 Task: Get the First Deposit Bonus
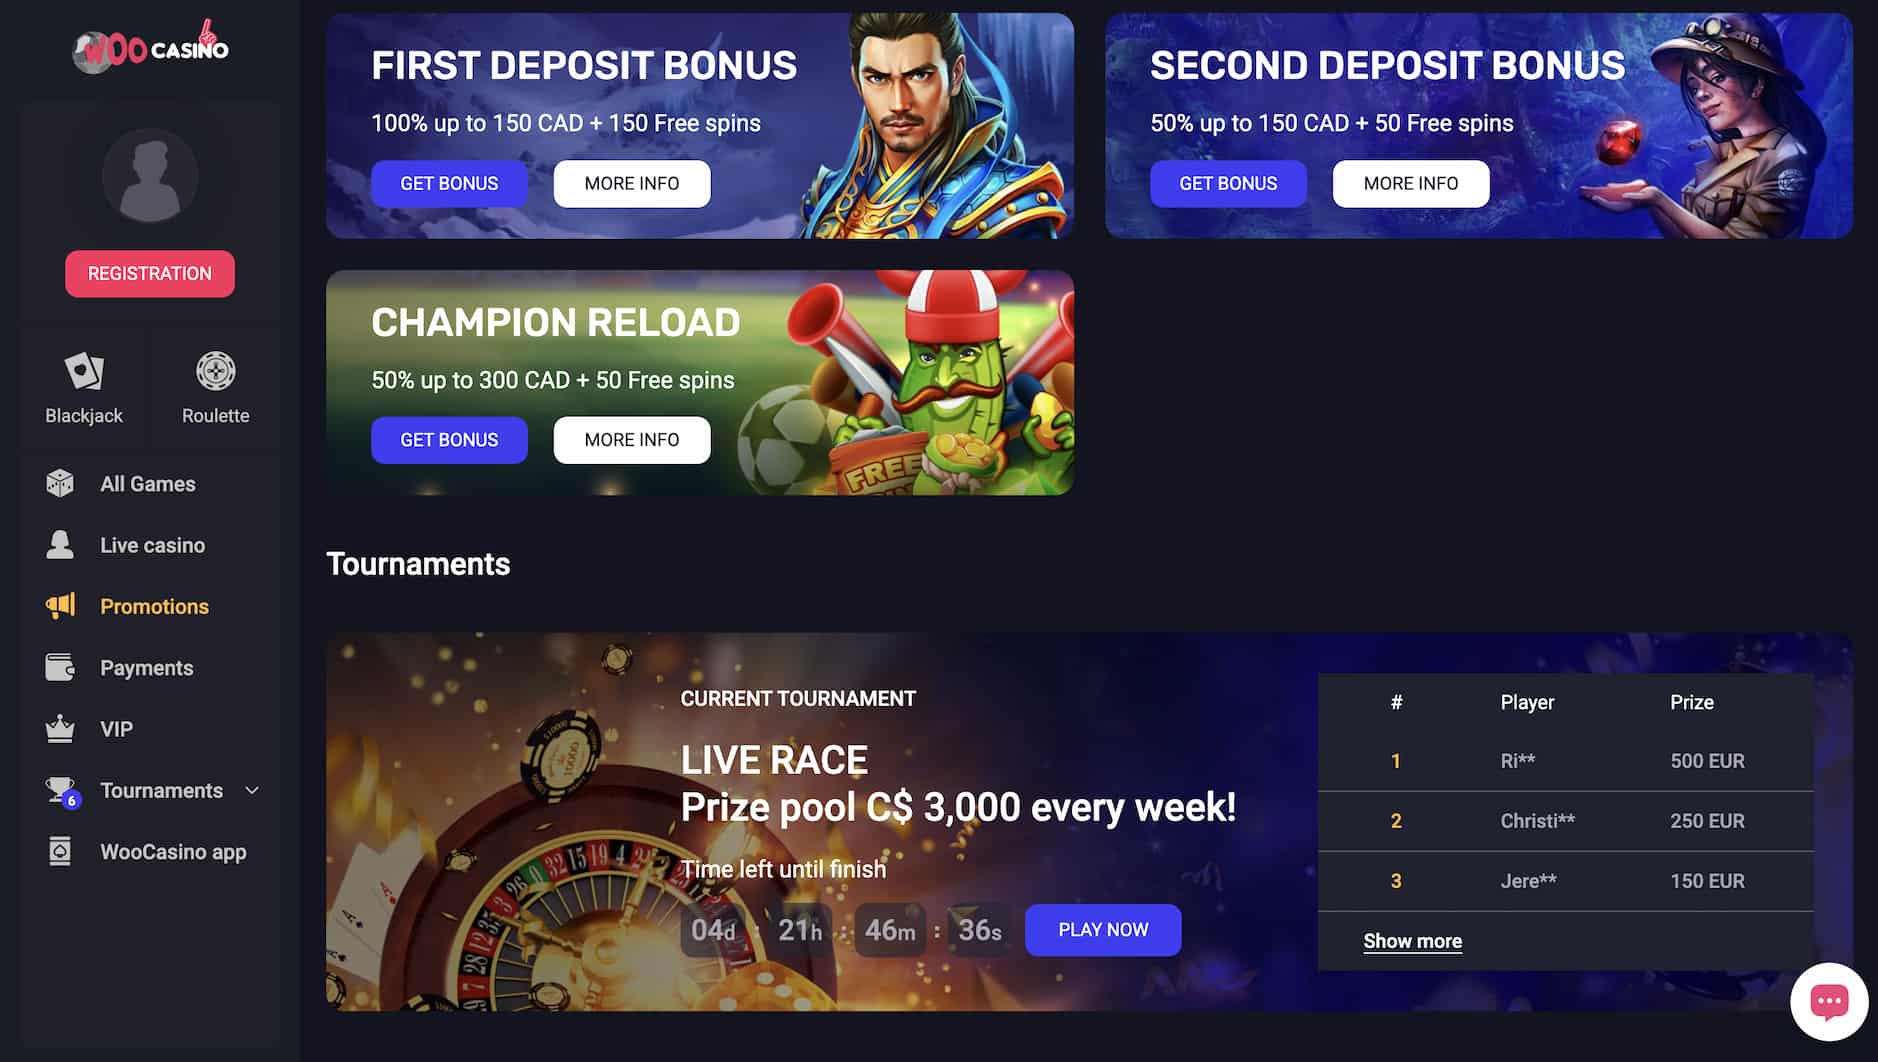click(x=449, y=183)
